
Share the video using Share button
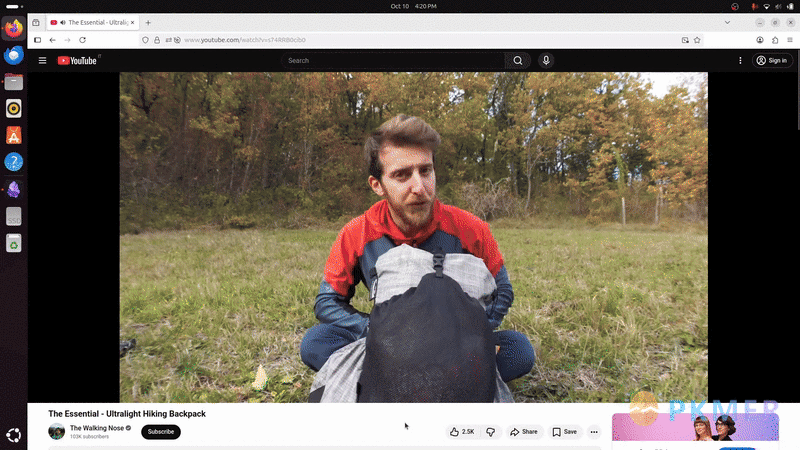524,432
